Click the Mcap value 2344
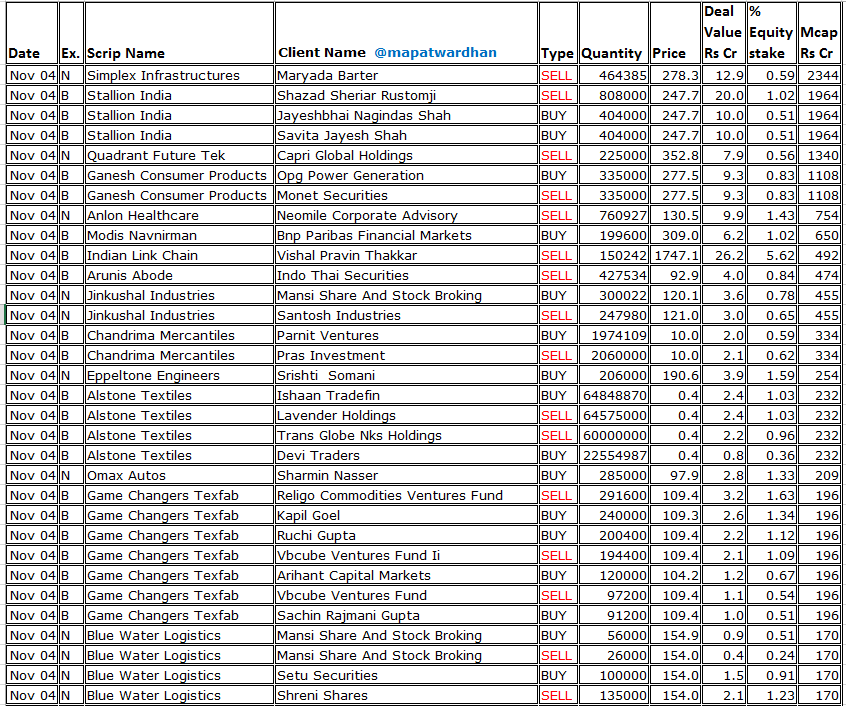Screen dimensions: 846x706 (x=819, y=76)
